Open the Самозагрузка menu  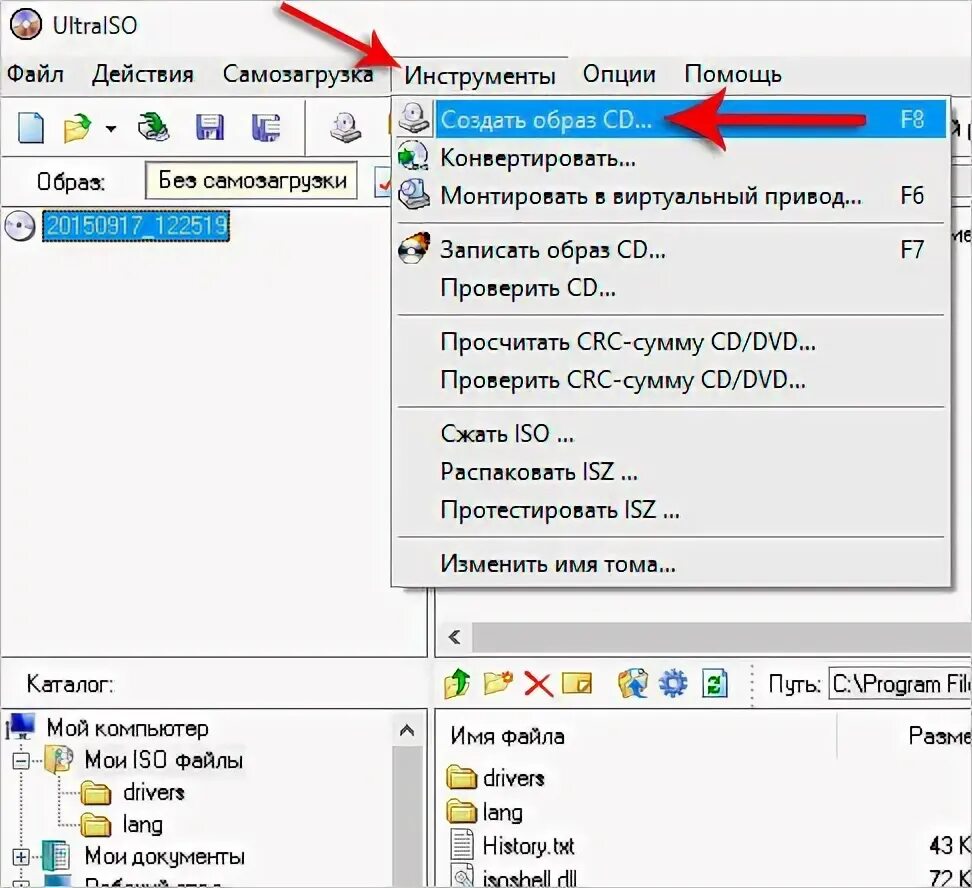pyautogui.click(x=298, y=74)
